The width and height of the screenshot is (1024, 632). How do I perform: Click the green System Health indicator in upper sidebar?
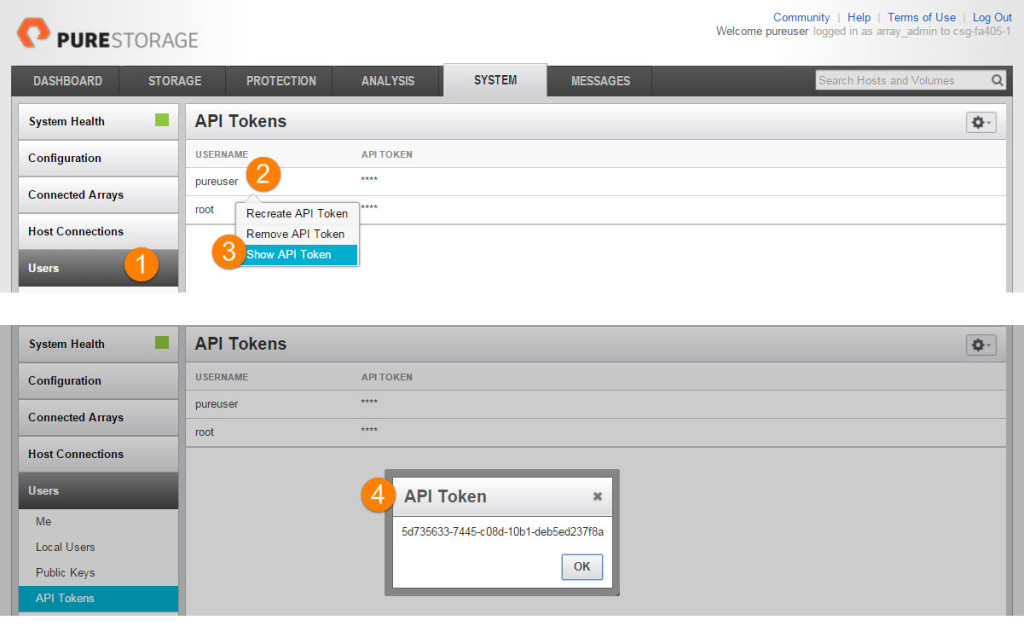coord(162,120)
